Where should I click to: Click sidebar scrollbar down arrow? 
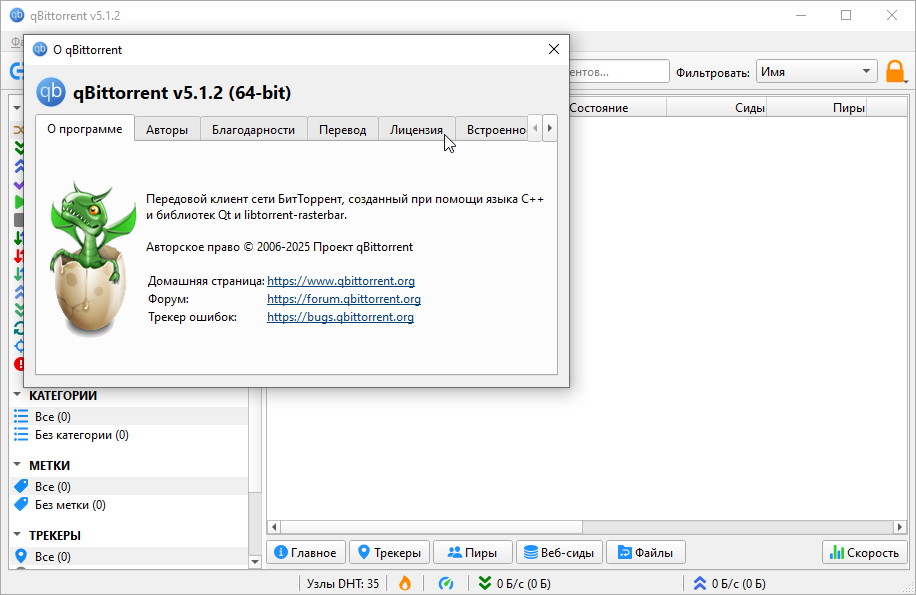click(x=255, y=562)
